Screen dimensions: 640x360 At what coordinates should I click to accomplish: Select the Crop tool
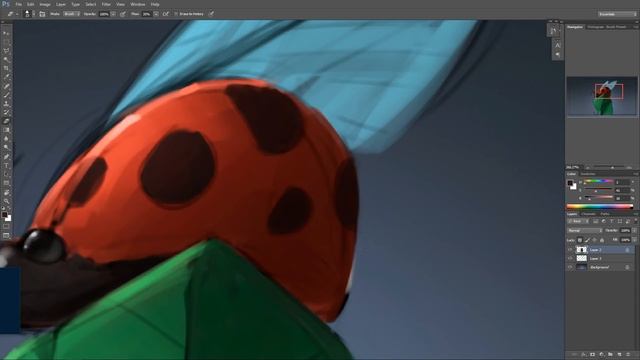click(6, 68)
